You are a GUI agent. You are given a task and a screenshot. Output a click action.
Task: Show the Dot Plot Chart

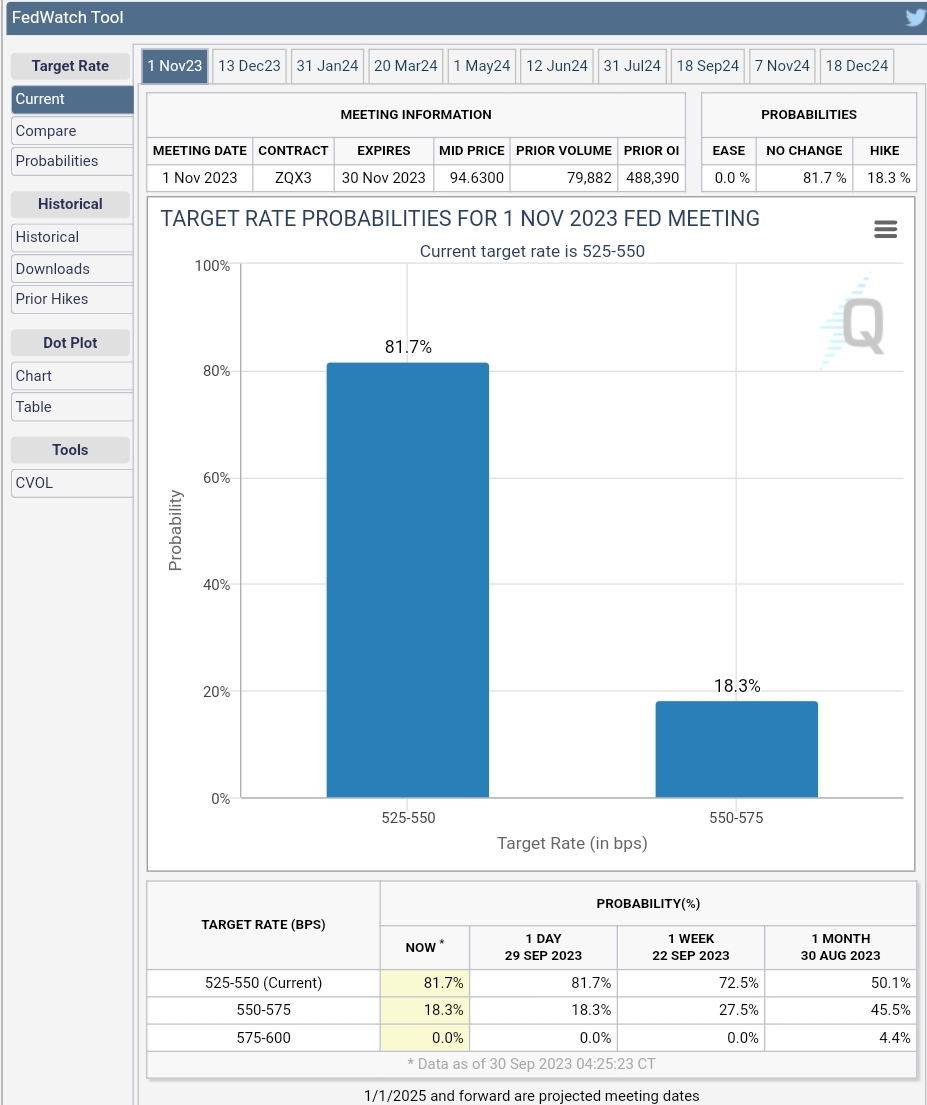(x=72, y=376)
